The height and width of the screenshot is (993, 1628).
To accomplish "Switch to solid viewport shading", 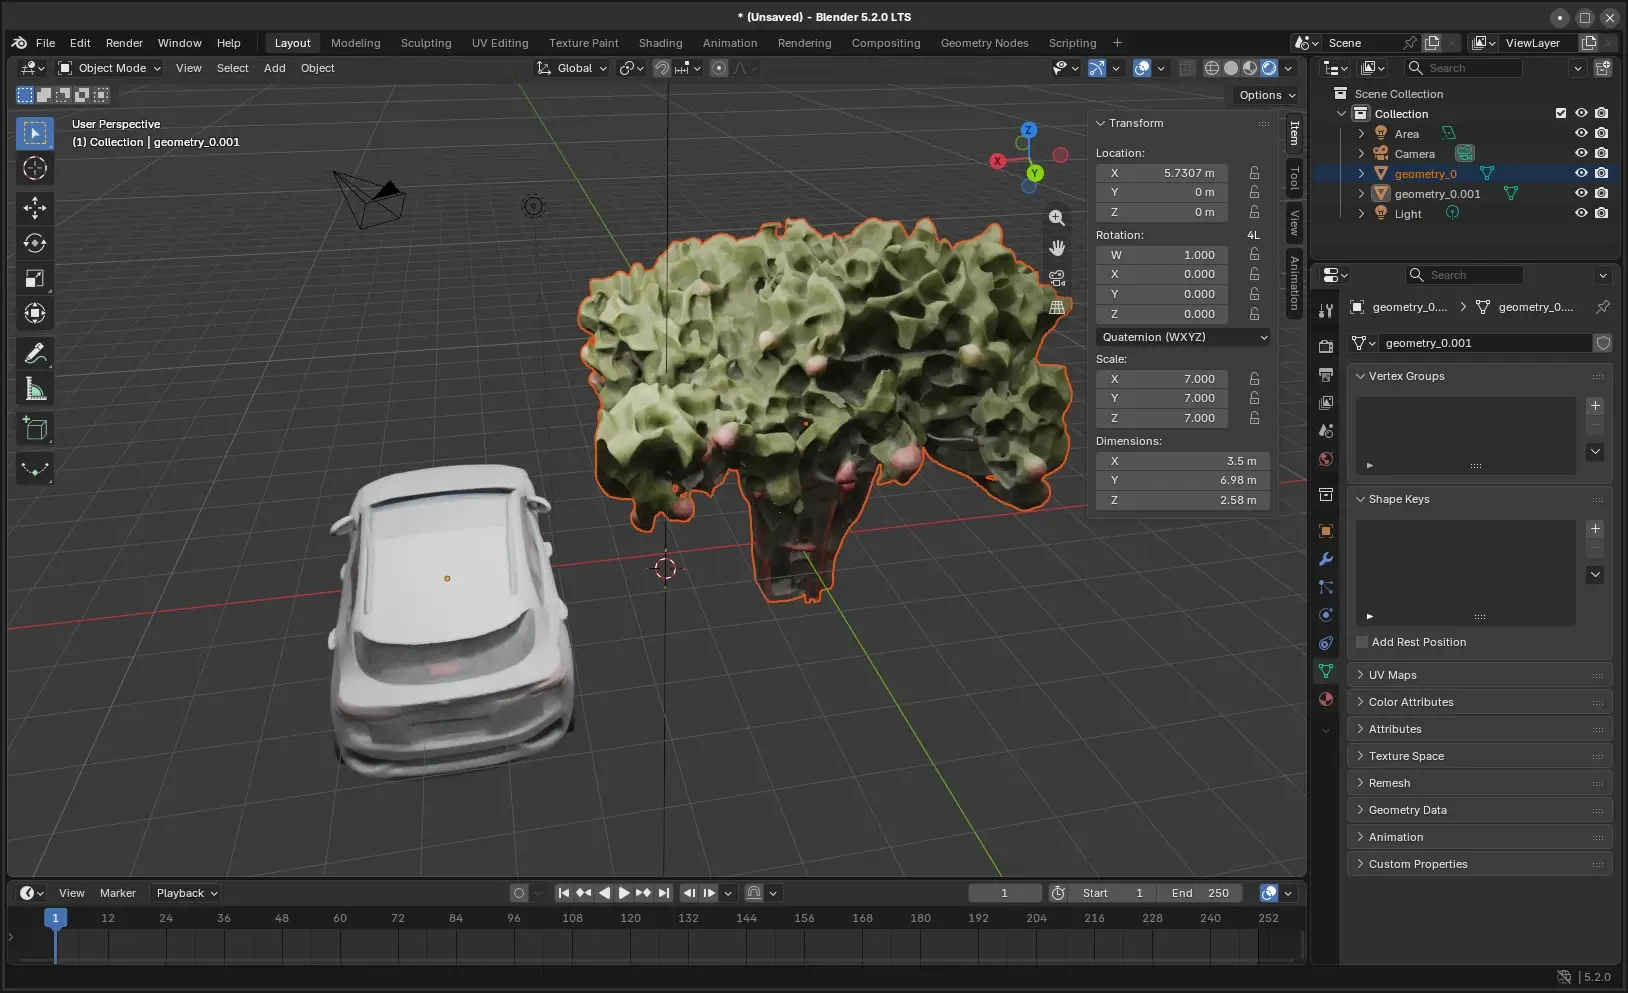I will pyautogui.click(x=1231, y=68).
